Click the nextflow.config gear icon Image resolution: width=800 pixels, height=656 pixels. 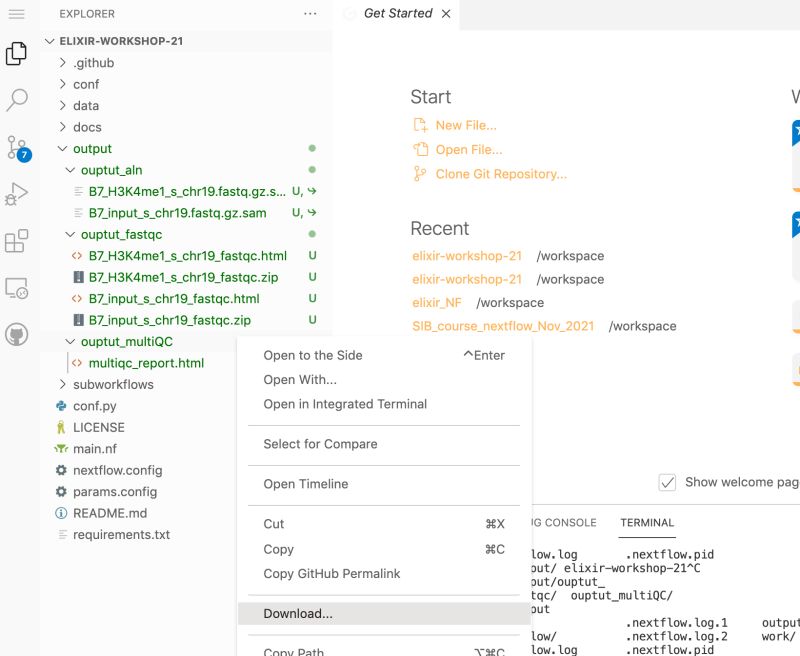tap(61, 470)
